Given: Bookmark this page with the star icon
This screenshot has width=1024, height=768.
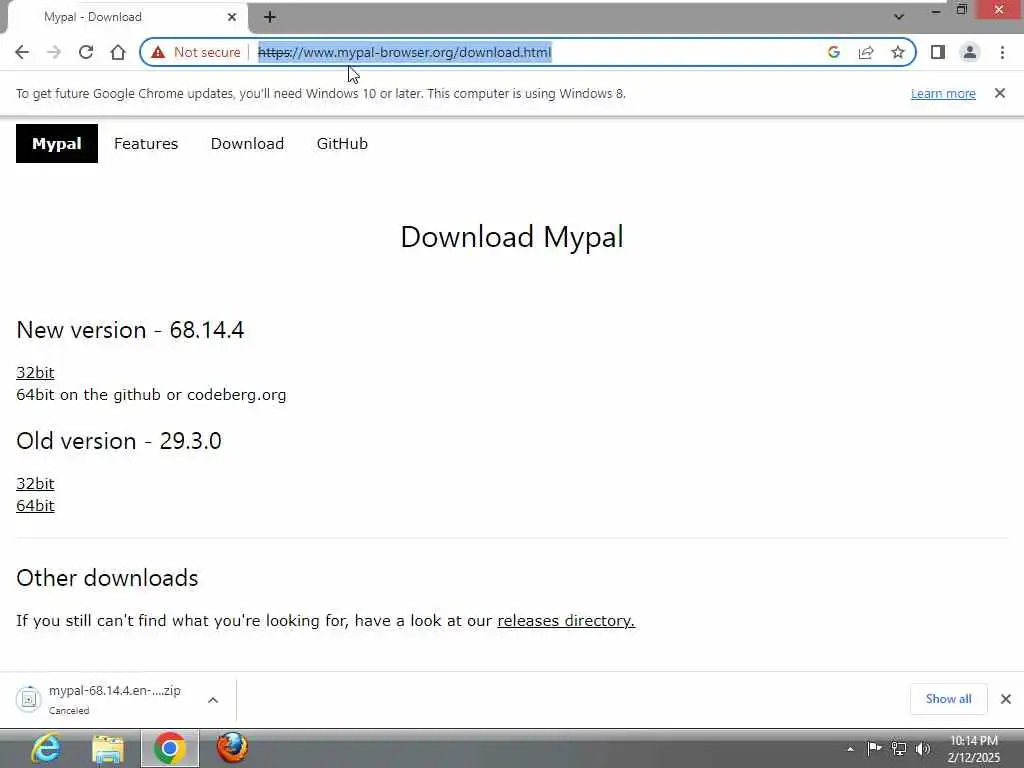Looking at the screenshot, I should point(898,52).
